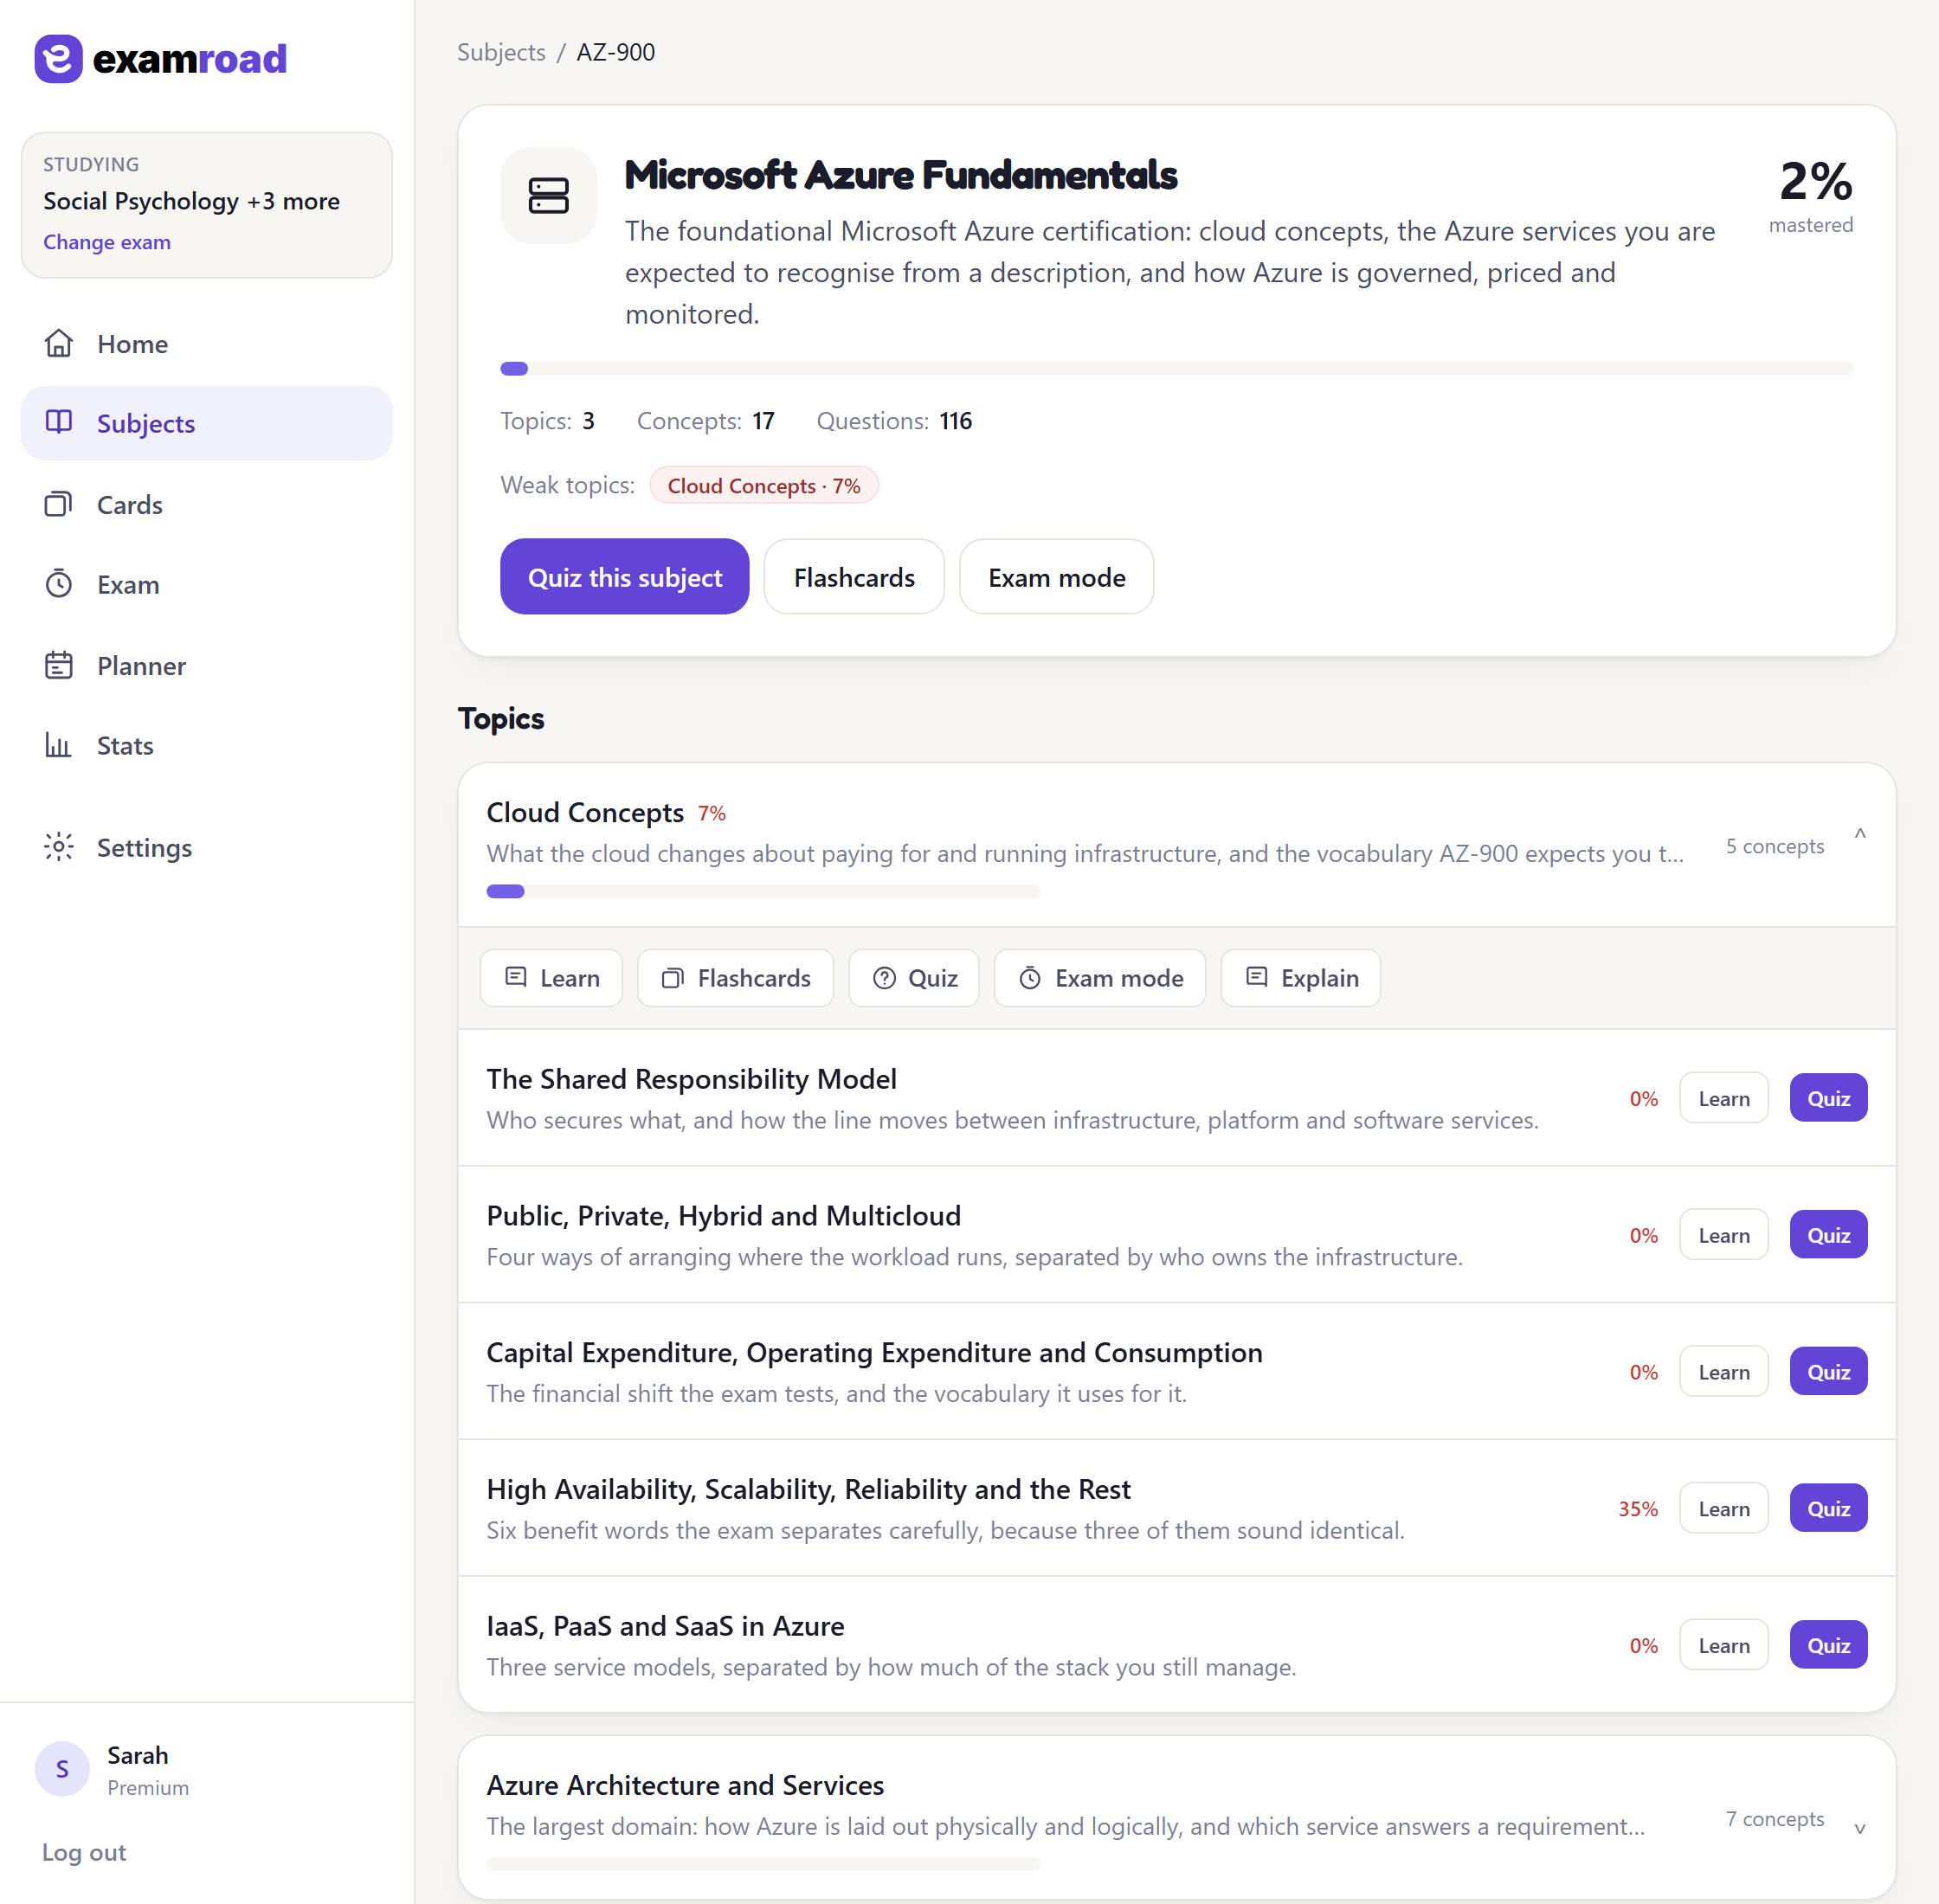Click Subjects in the breadcrumb
Image resolution: width=1939 pixels, height=1904 pixels.
pyautogui.click(x=501, y=52)
